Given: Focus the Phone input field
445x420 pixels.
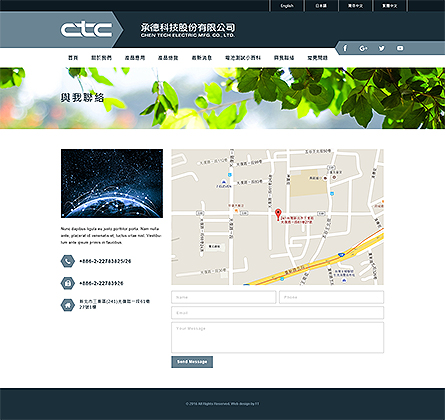Looking at the screenshot, I should coord(331,297).
